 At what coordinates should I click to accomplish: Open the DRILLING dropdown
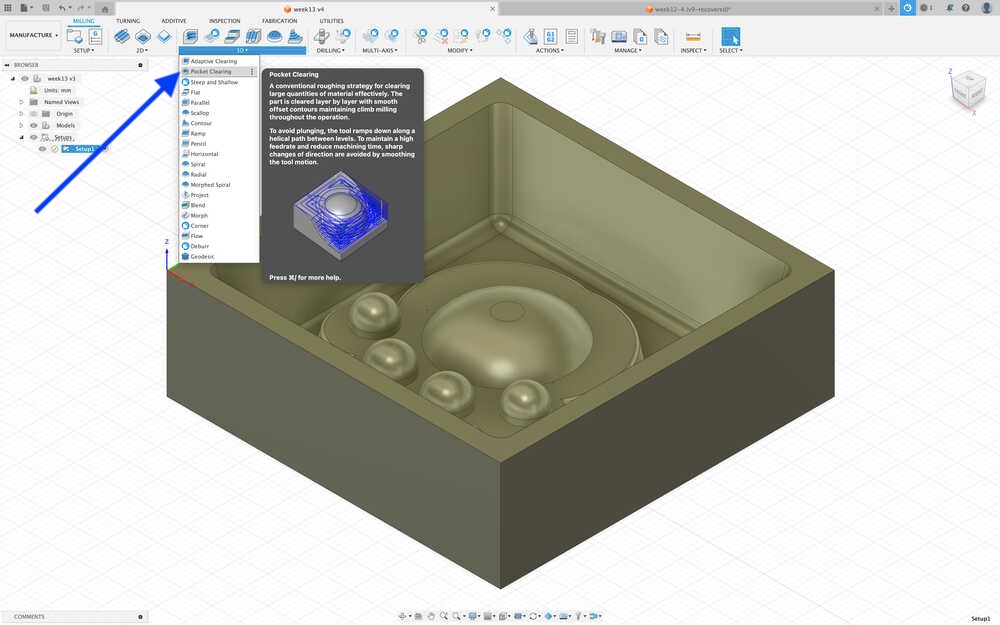(330, 50)
